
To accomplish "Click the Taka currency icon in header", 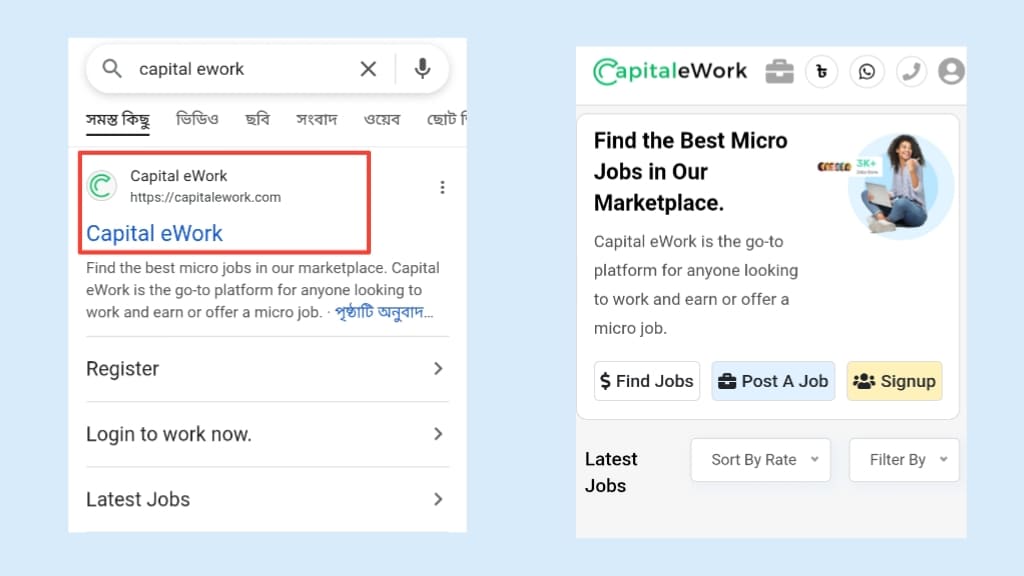I will pos(821,72).
